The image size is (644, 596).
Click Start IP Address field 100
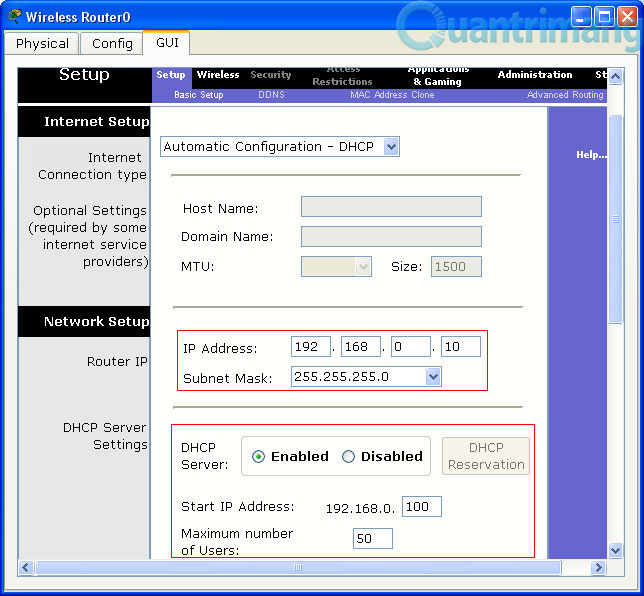421,506
